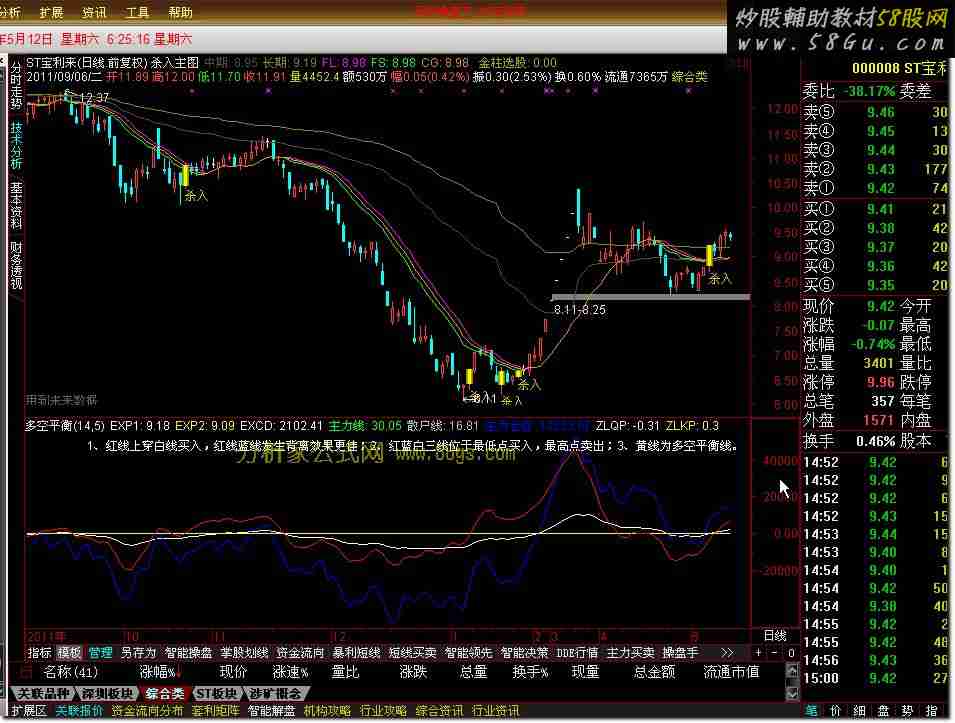Open the 工具 menu
This screenshot has height=723, width=955.
(x=137, y=13)
